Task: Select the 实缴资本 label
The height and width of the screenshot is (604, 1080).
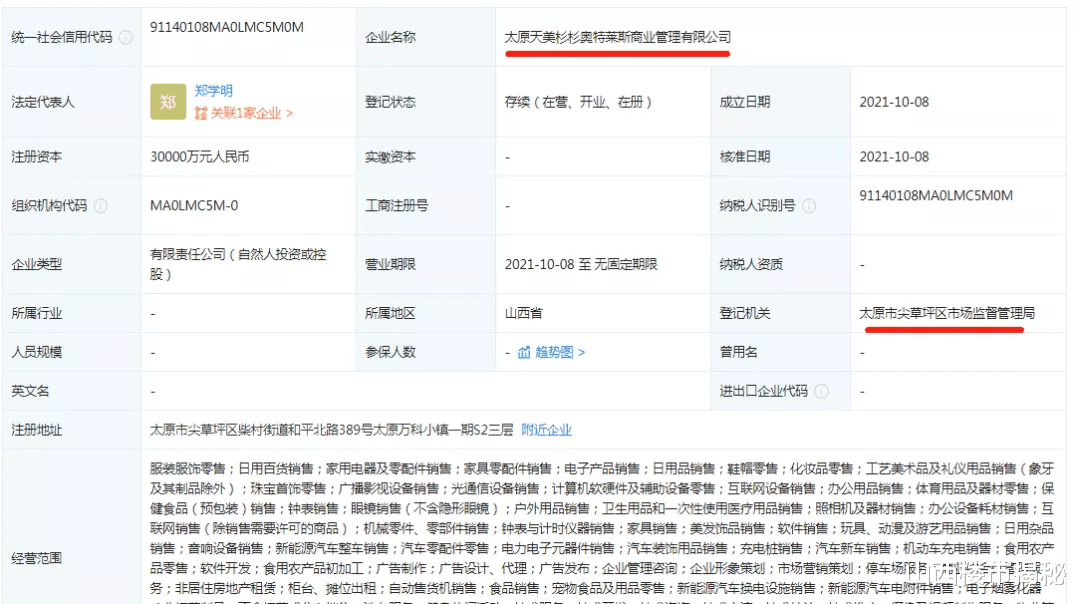Action: click(x=390, y=156)
